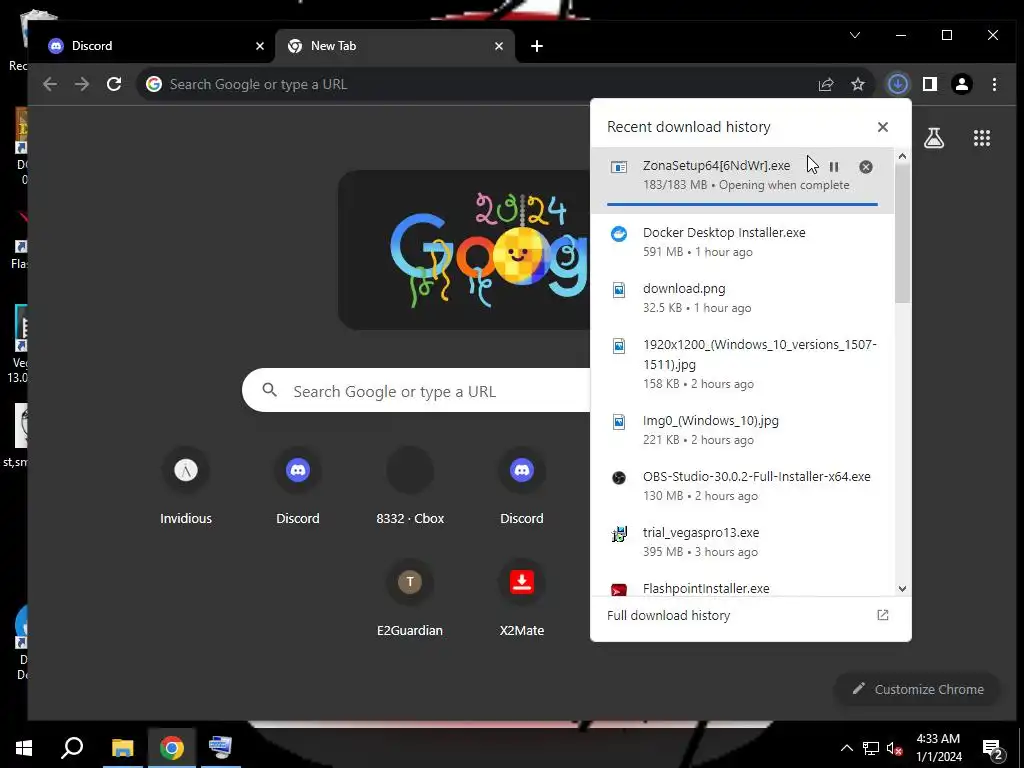Select the New Tab tab

[394, 46]
